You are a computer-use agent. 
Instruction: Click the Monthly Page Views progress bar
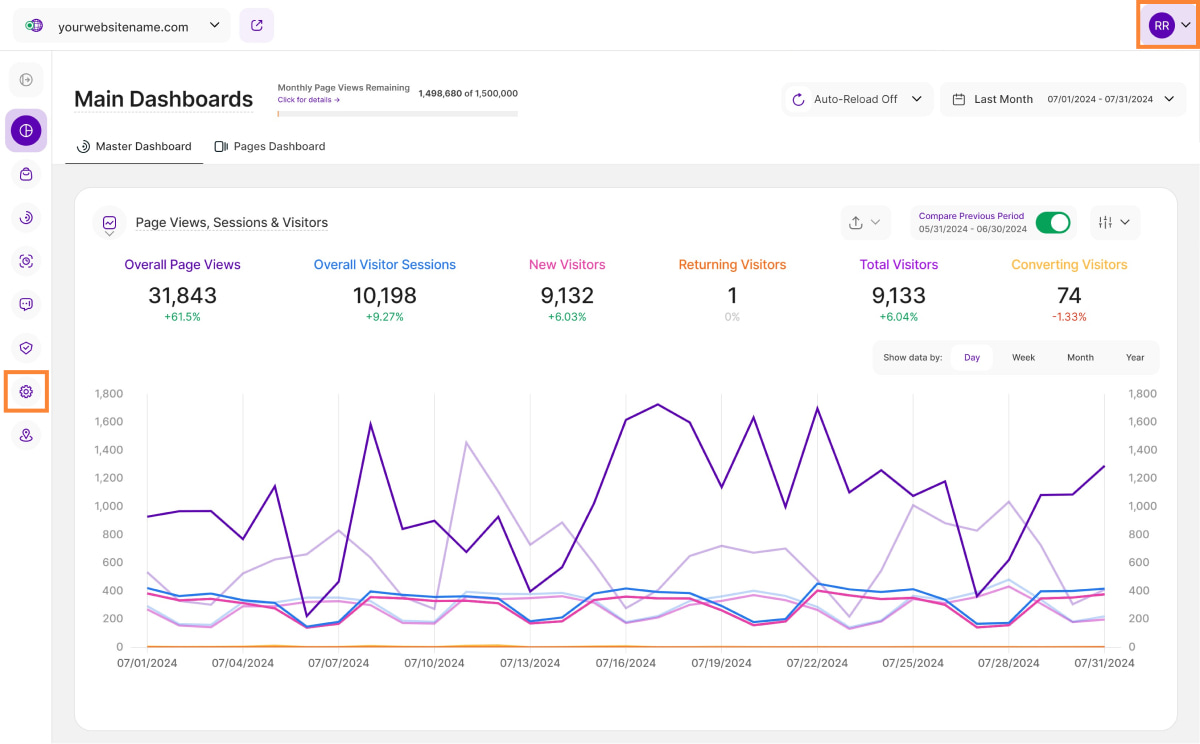point(397,114)
